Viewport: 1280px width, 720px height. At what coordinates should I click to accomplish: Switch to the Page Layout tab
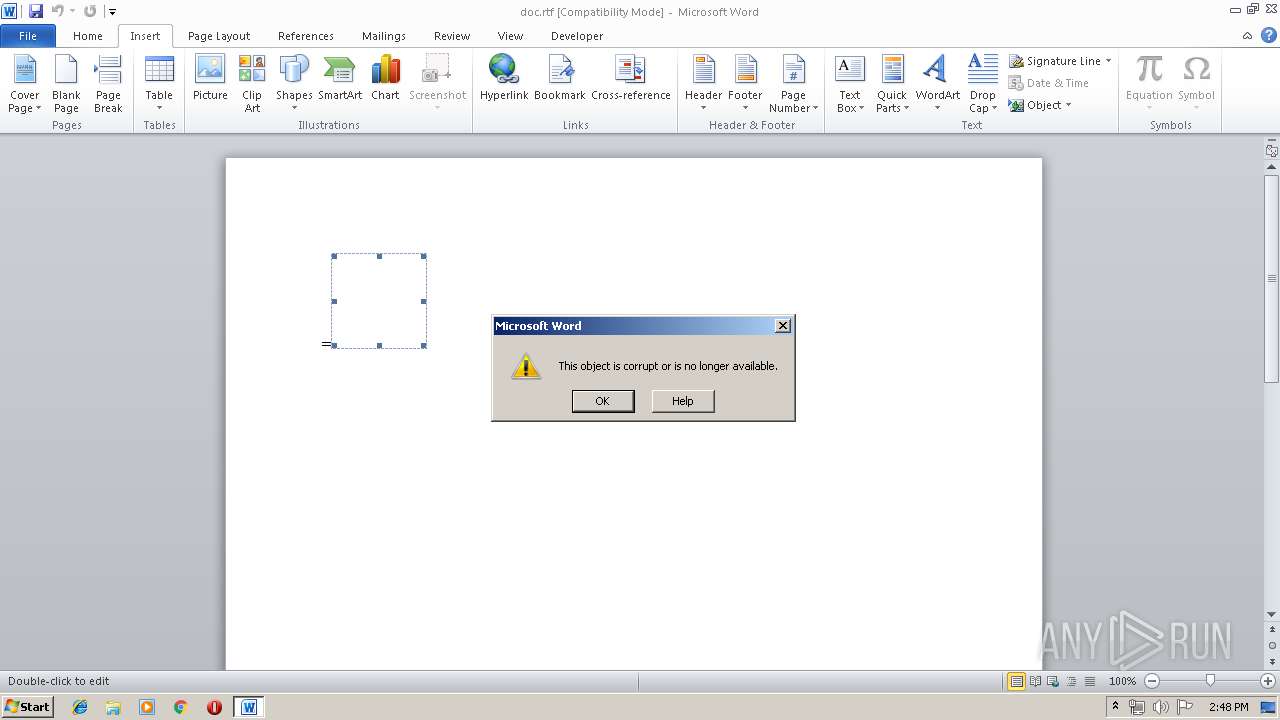tap(219, 36)
